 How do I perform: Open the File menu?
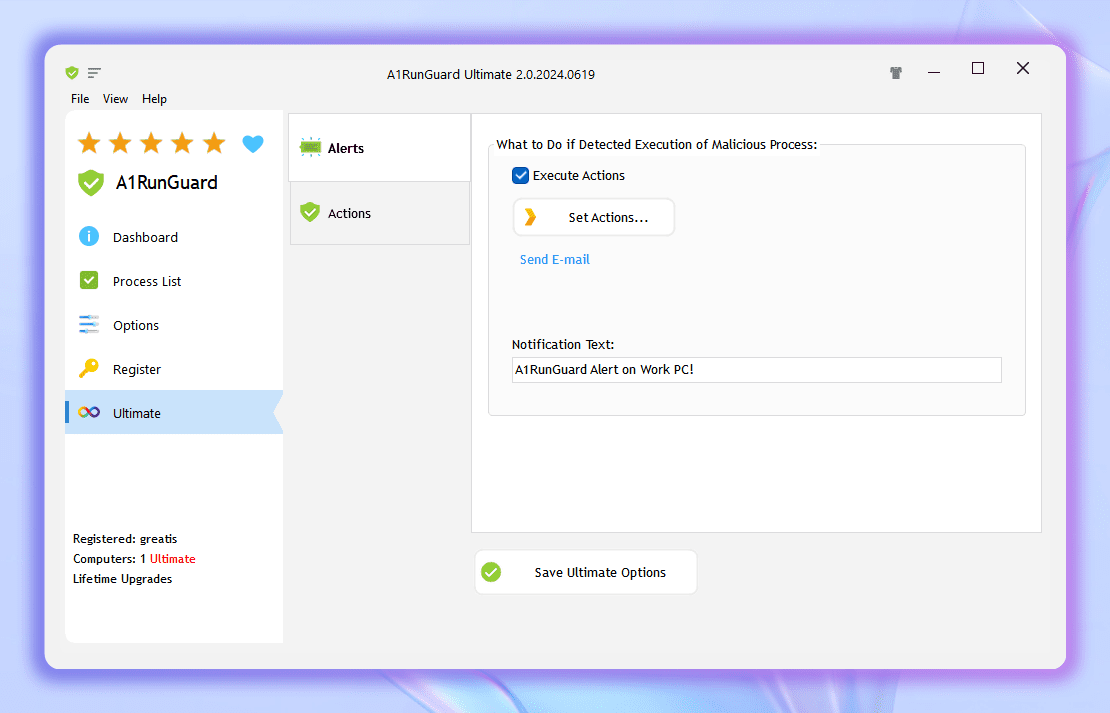pos(80,99)
